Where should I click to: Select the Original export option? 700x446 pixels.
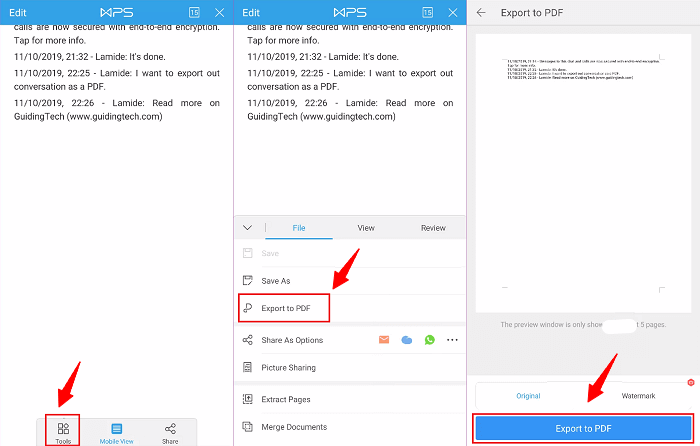(x=528, y=396)
